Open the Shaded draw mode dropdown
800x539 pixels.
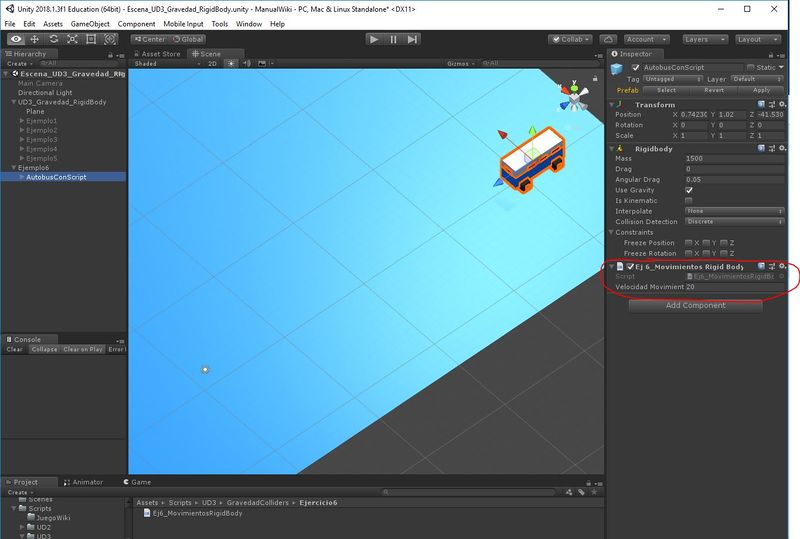(167, 64)
